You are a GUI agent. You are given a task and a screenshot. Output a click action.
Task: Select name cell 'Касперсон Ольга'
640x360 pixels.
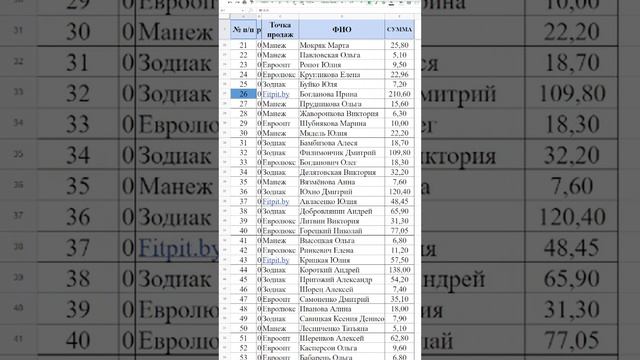pos(342,348)
